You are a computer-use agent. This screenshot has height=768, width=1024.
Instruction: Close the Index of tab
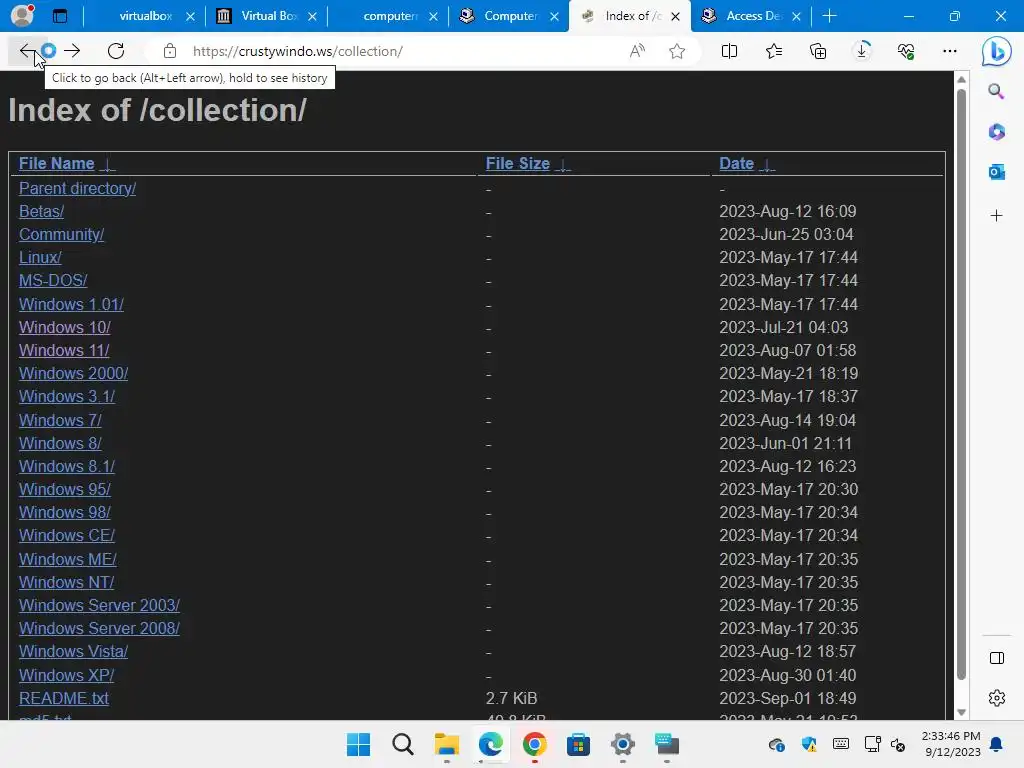pyautogui.click(x=676, y=16)
